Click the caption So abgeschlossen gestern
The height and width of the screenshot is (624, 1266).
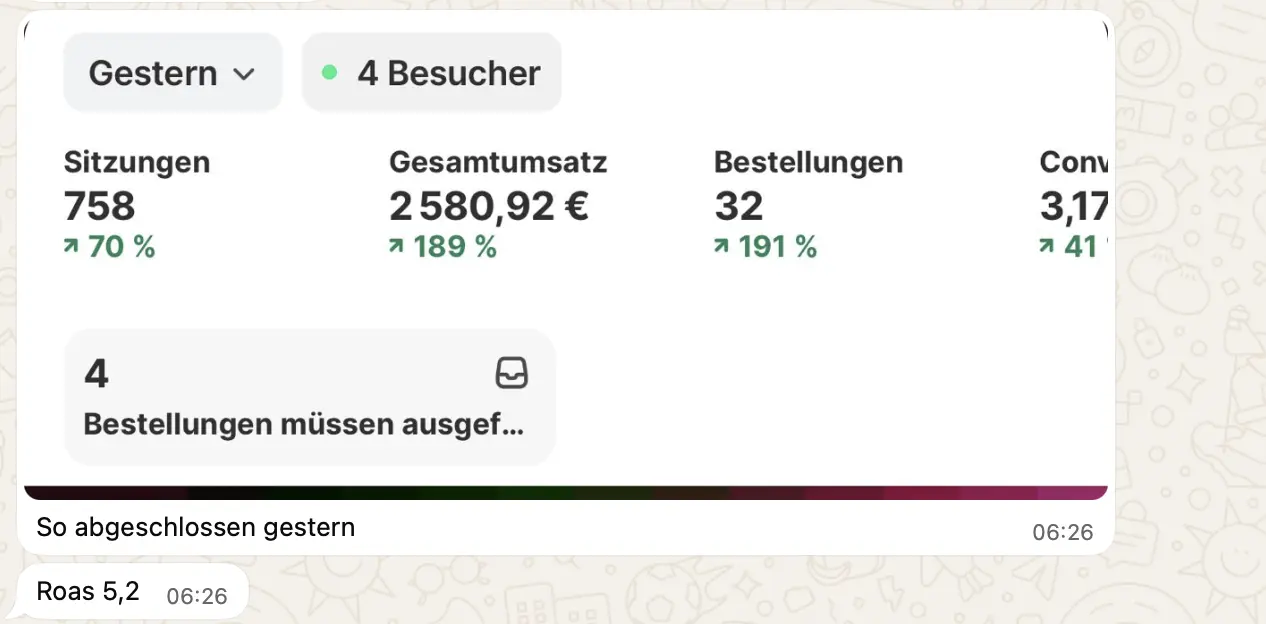[196, 527]
